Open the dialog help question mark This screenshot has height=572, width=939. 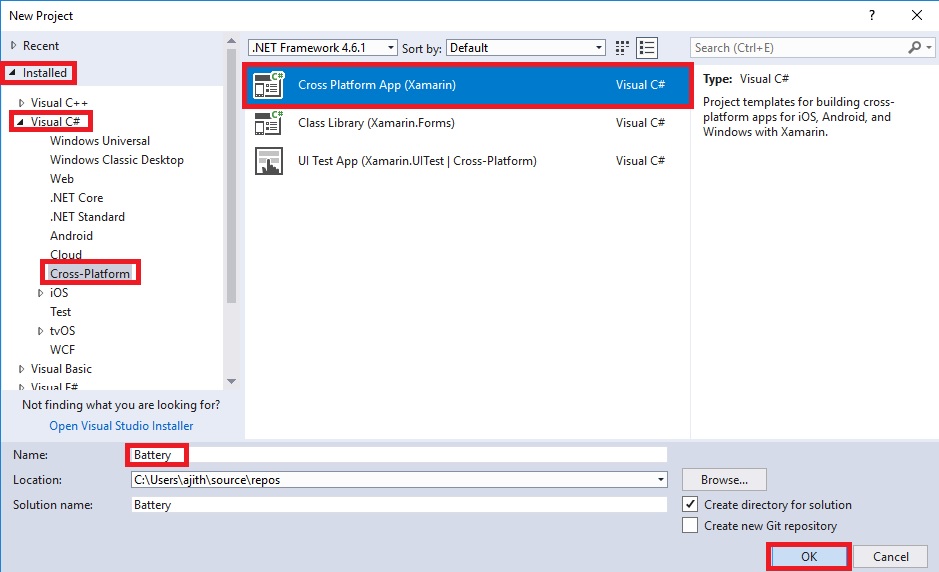pos(872,16)
